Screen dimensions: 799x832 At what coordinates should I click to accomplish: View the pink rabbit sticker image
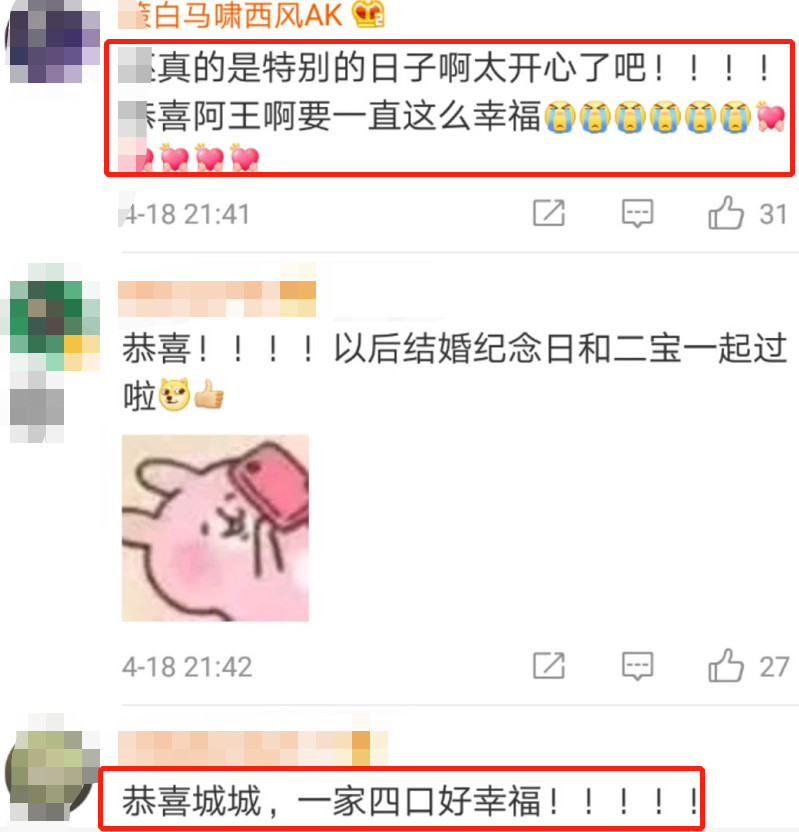(215, 528)
